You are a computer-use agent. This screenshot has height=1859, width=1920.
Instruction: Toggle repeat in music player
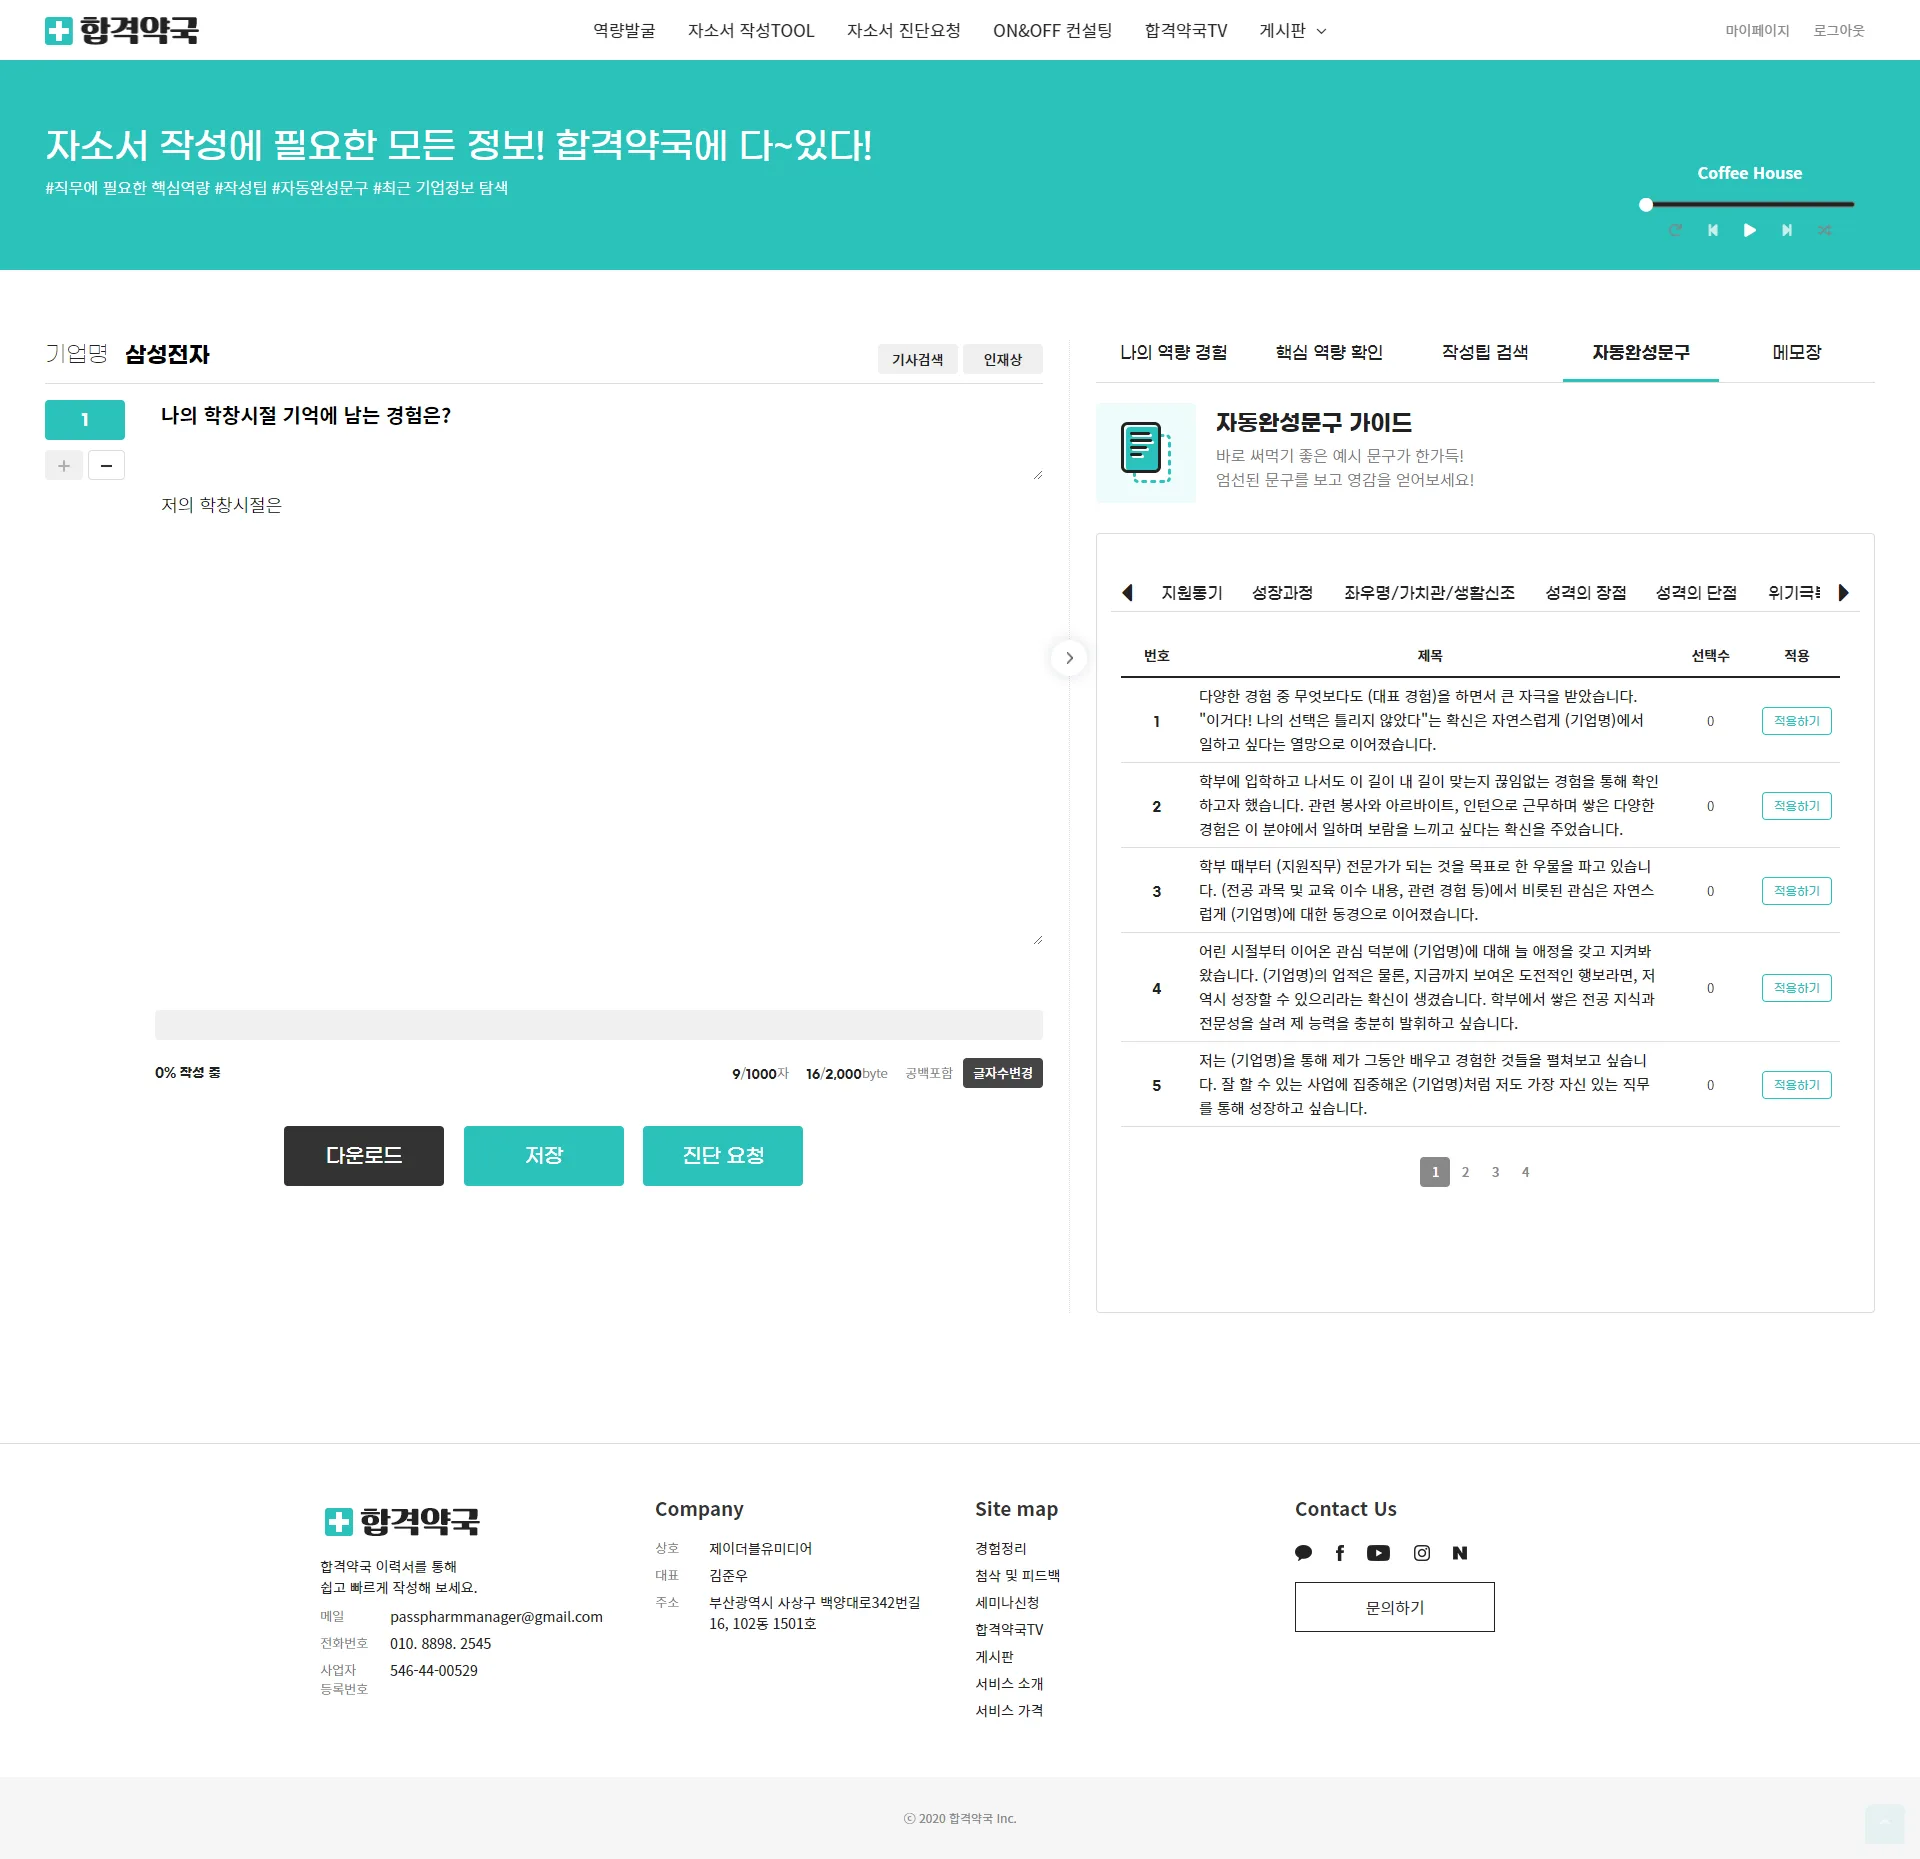tap(1675, 230)
